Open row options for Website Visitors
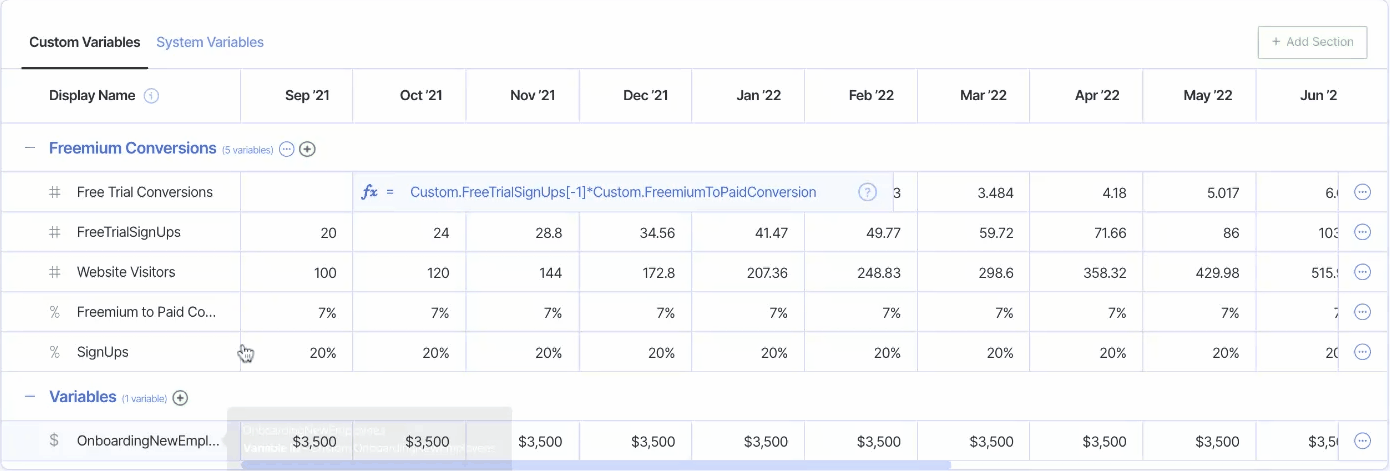The image size is (1390, 471). tap(1362, 272)
